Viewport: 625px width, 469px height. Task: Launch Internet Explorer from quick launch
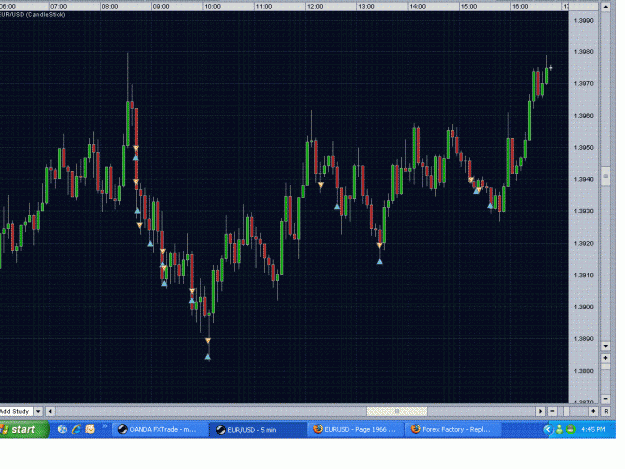click(76, 429)
